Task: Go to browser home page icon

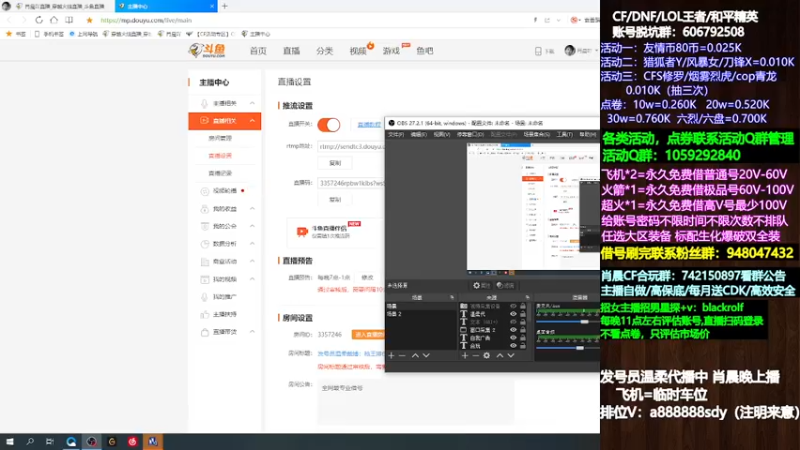Action: click(54, 20)
